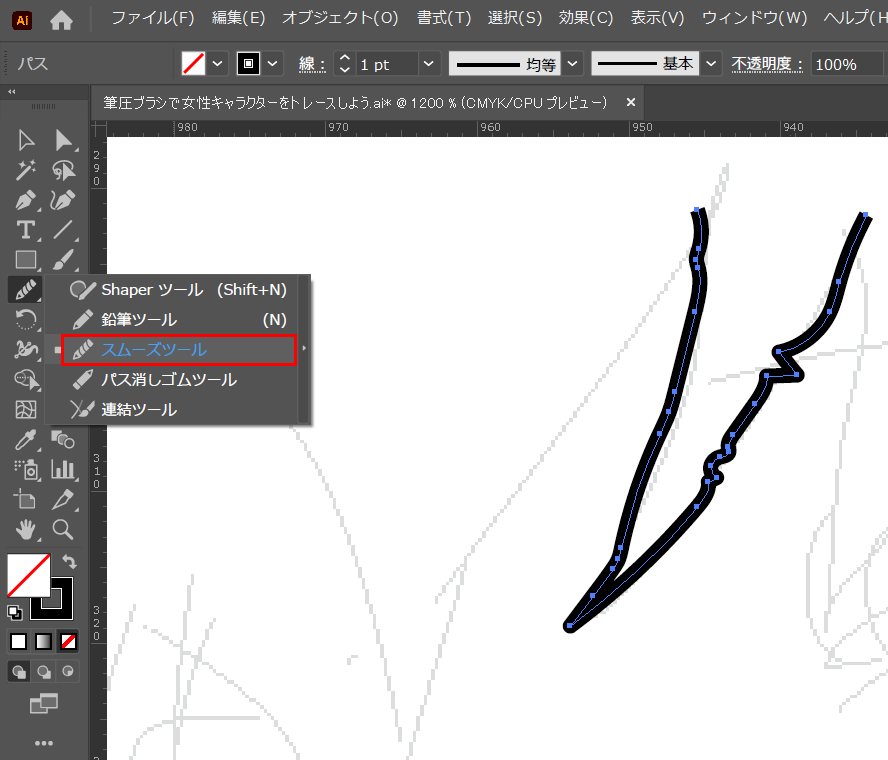Set paint to Gradient button
The image size is (888, 760).
coord(44,641)
